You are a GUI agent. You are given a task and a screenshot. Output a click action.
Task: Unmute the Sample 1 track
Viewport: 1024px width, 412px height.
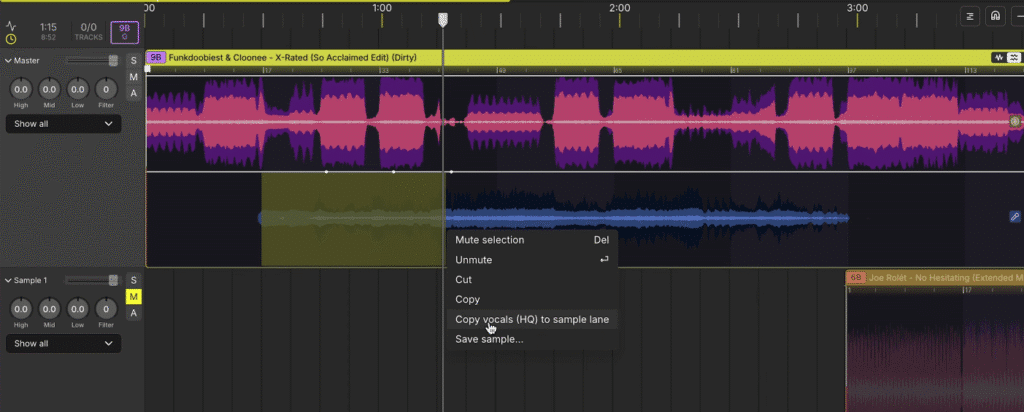pos(133,297)
